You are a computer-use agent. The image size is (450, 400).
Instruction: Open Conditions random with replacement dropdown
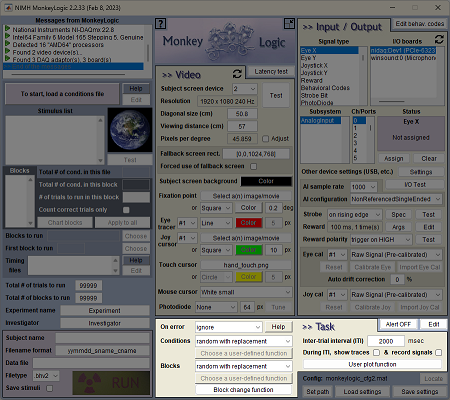coord(244,341)
